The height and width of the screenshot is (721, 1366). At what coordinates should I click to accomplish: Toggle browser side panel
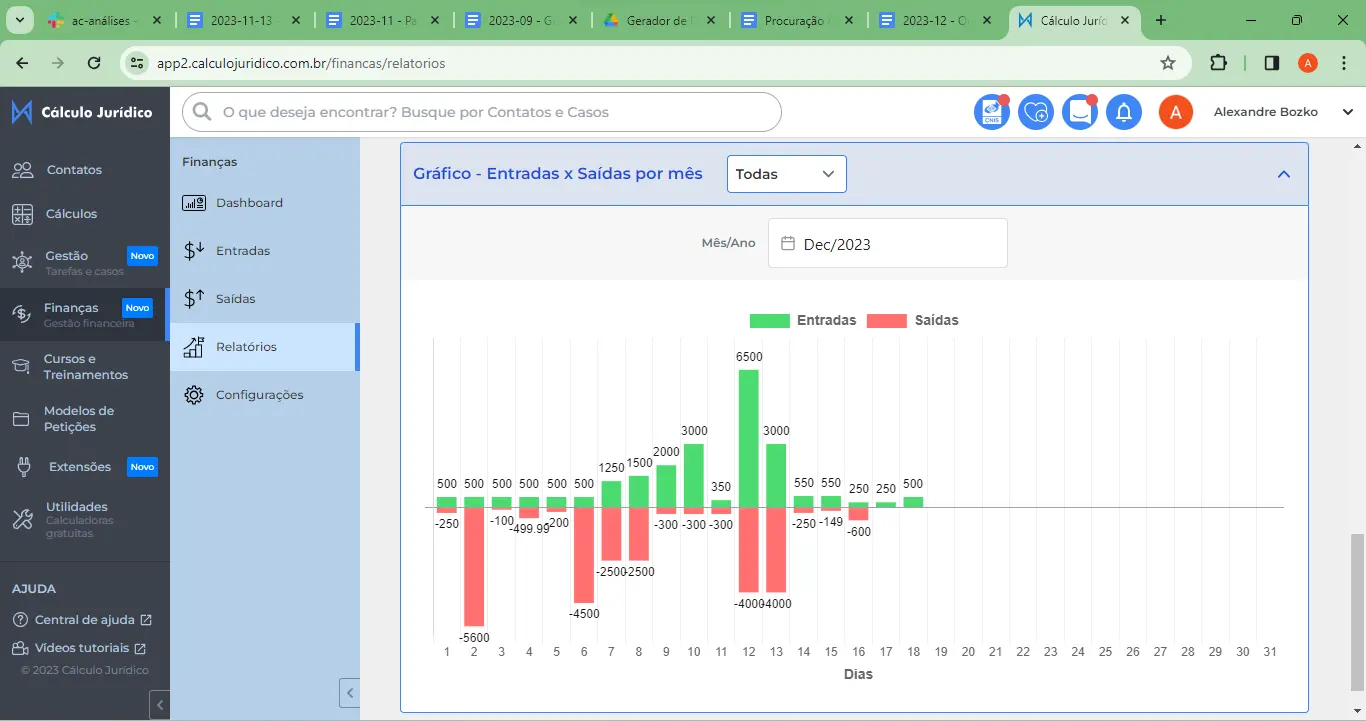click(1271, 63)
